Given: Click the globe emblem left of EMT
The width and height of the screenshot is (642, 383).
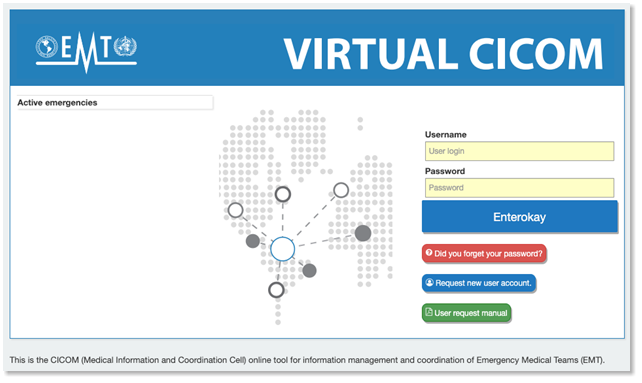Looking at the screenshot, I should [47, 46].
